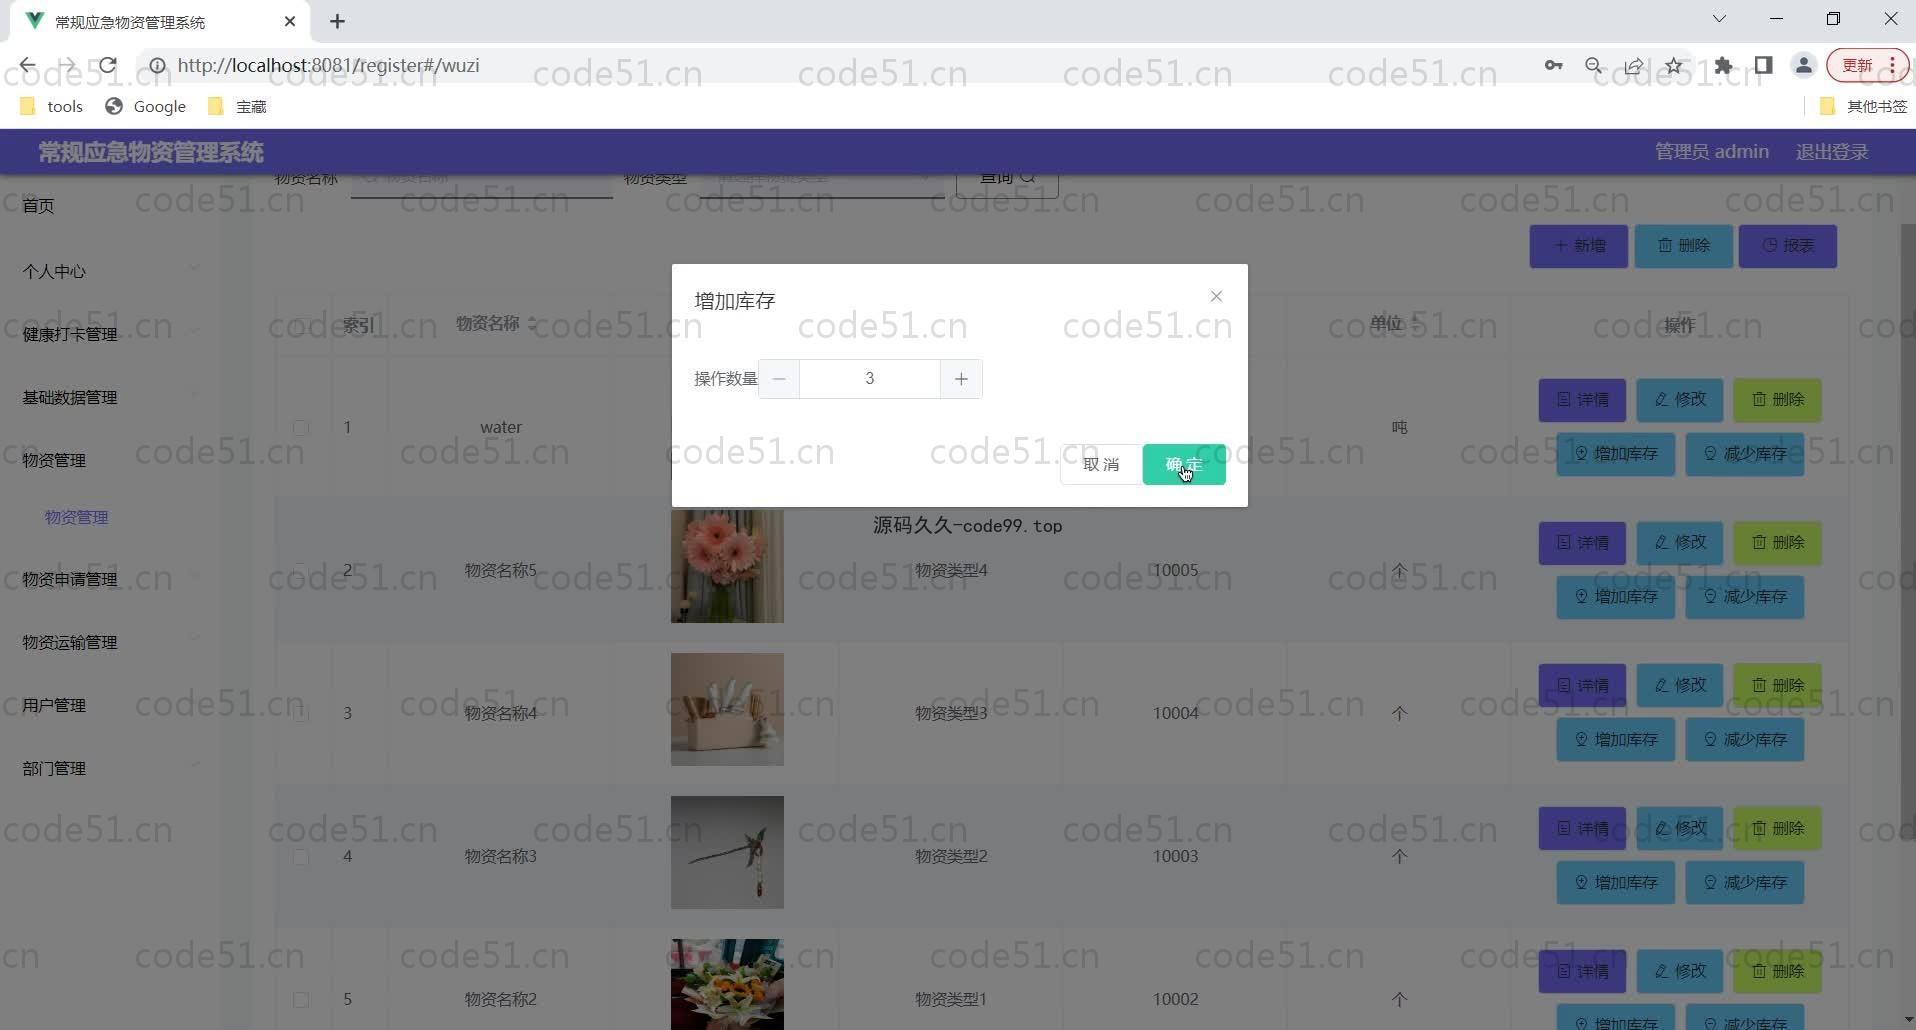Click the 操作数量 number input field
Image resolution: width=1916 pixels, height=1030 pixels.
point(870,379)
